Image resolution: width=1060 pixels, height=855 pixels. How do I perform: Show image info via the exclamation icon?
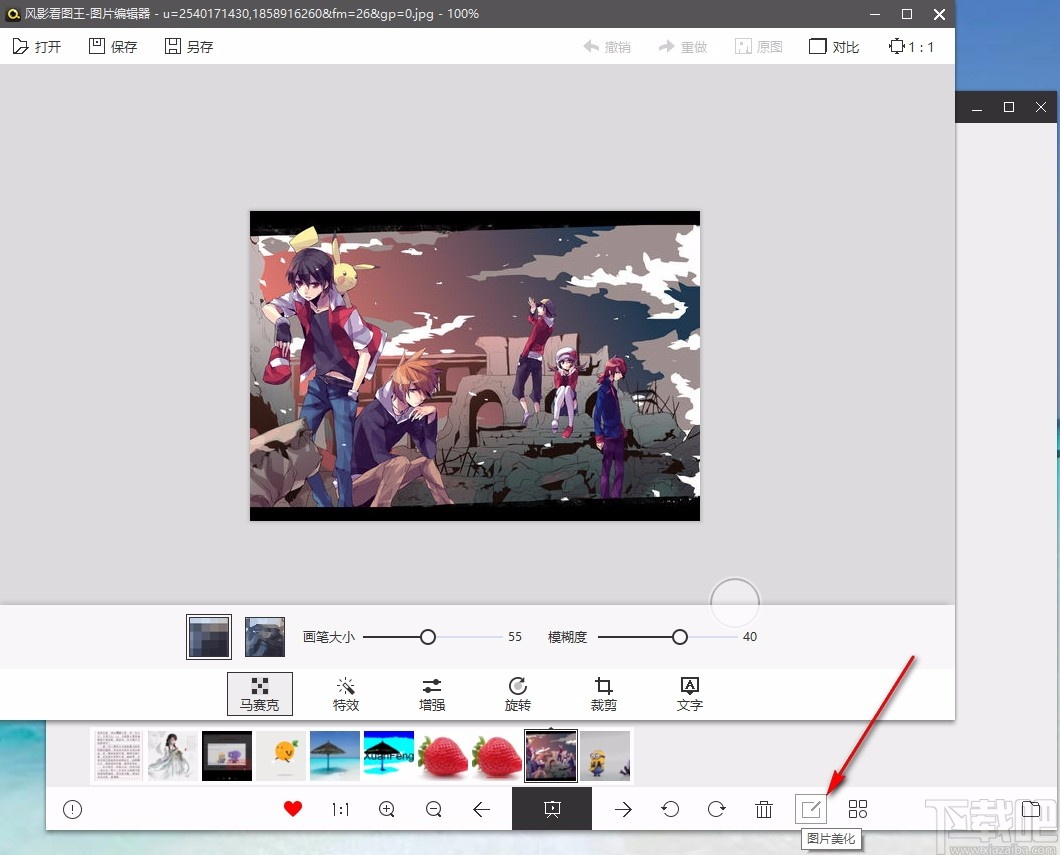pos(72,809)
